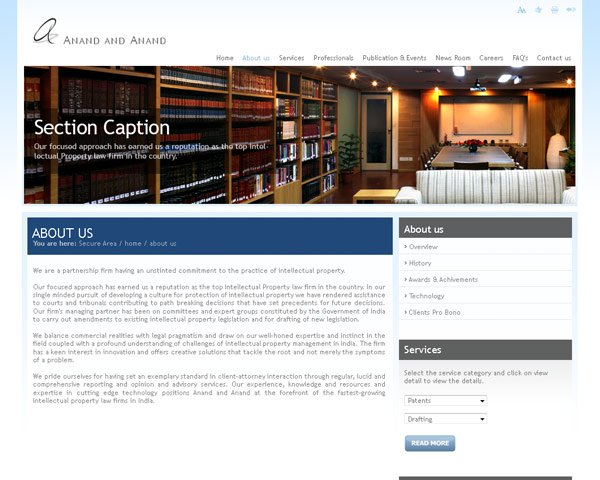Open History in About us sidebar
This screenshot has height=480, width=600.
point(420,263)
